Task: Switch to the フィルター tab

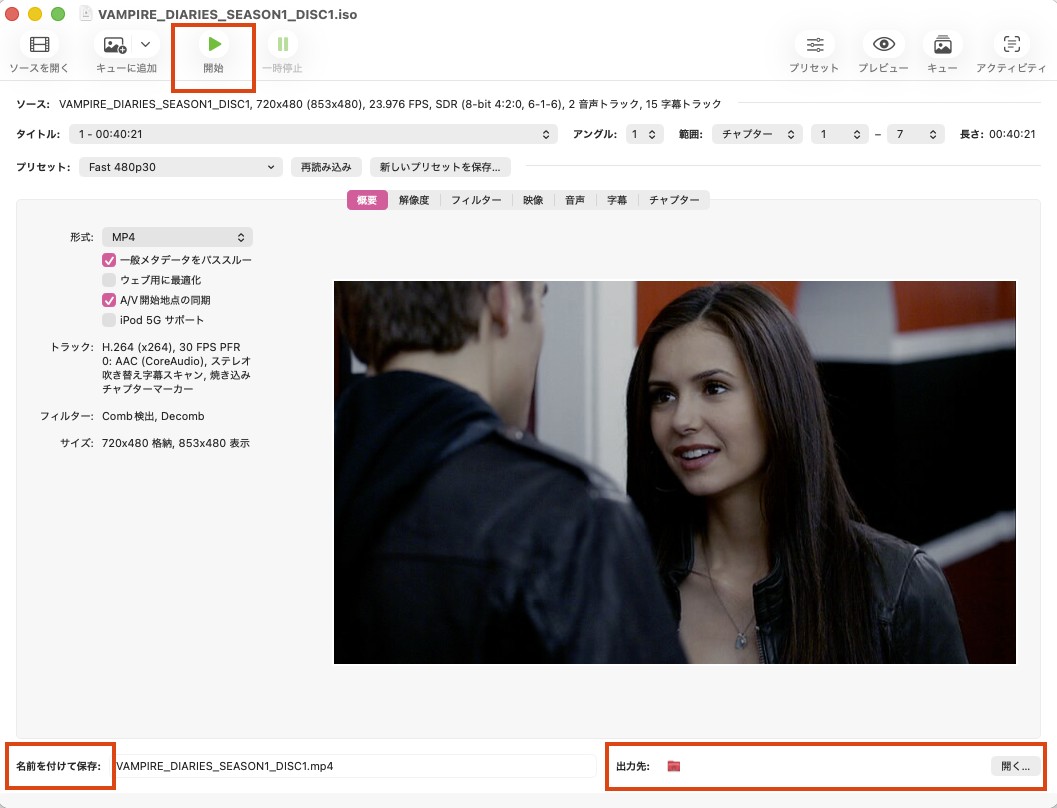Action: click(476, 200)
